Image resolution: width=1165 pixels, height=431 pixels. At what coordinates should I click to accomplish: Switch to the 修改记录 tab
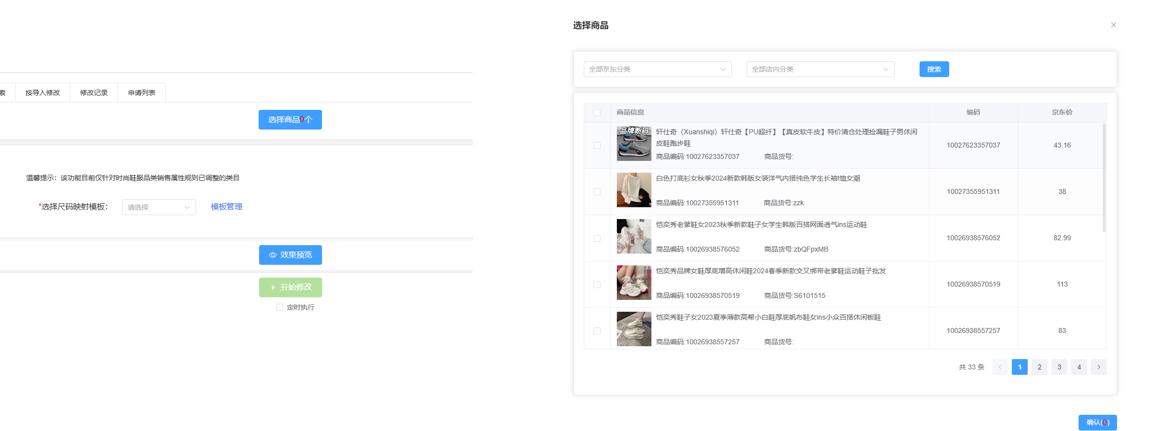tap(94, 93)
